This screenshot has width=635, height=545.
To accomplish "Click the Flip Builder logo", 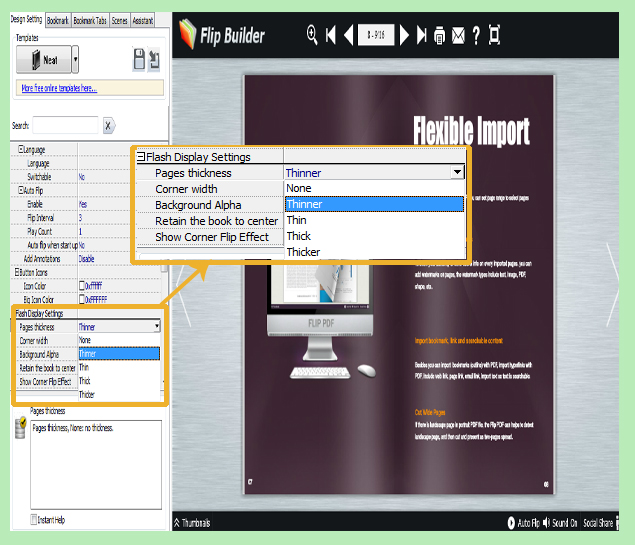I will tap(222, 35).
